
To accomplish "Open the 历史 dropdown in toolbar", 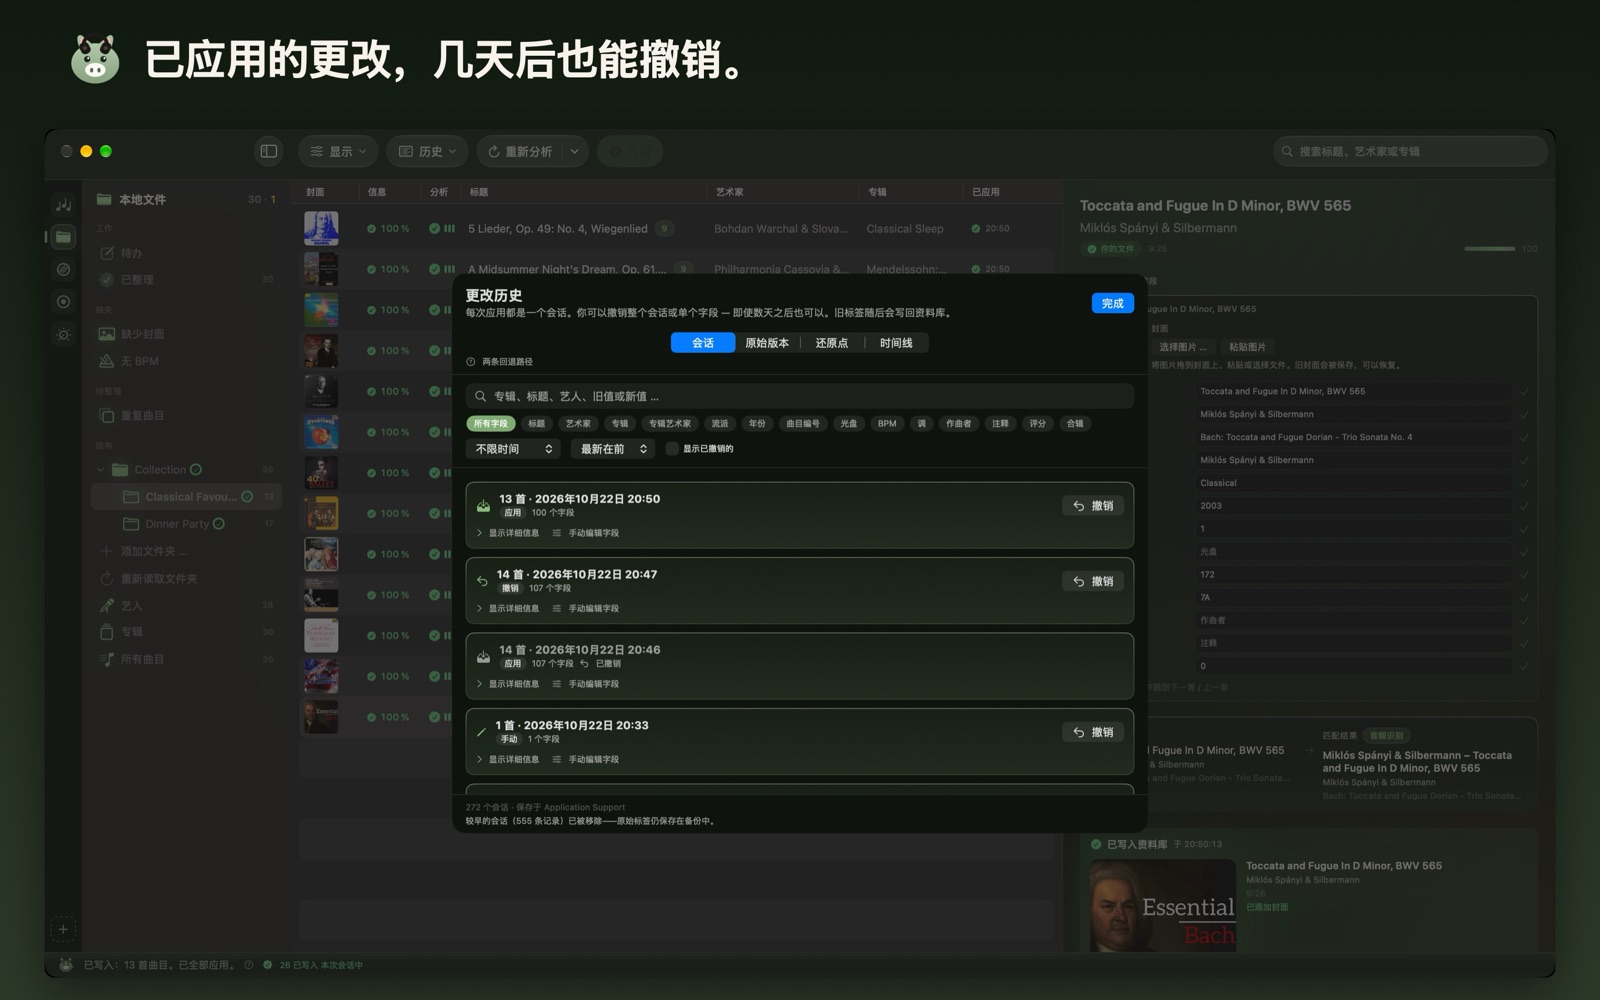I will coord(427,151).
